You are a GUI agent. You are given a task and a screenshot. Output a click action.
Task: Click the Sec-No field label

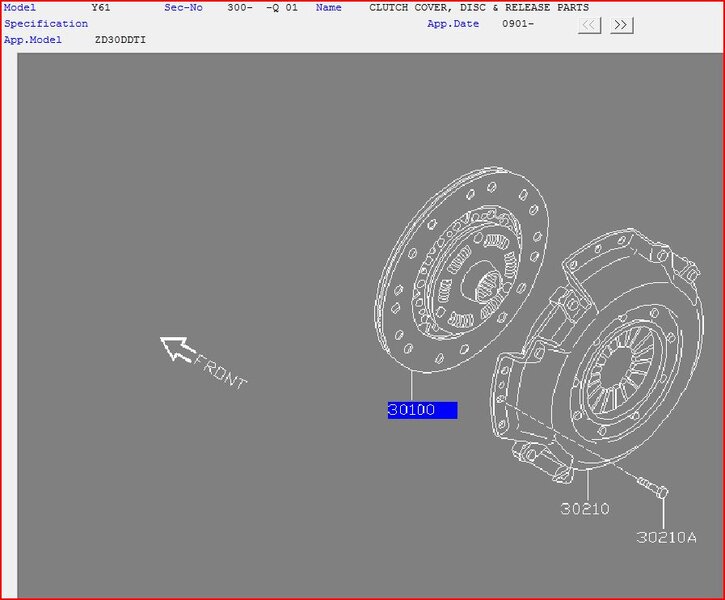pyautogui.click(x=183, y=8)
